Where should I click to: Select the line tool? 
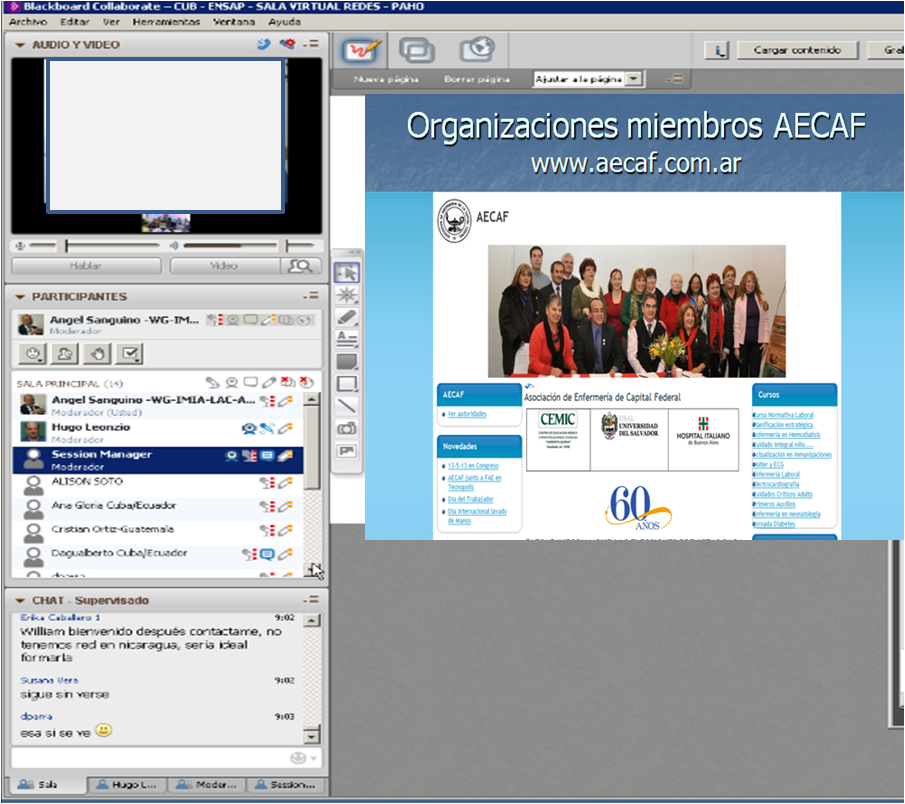[347, 406]
